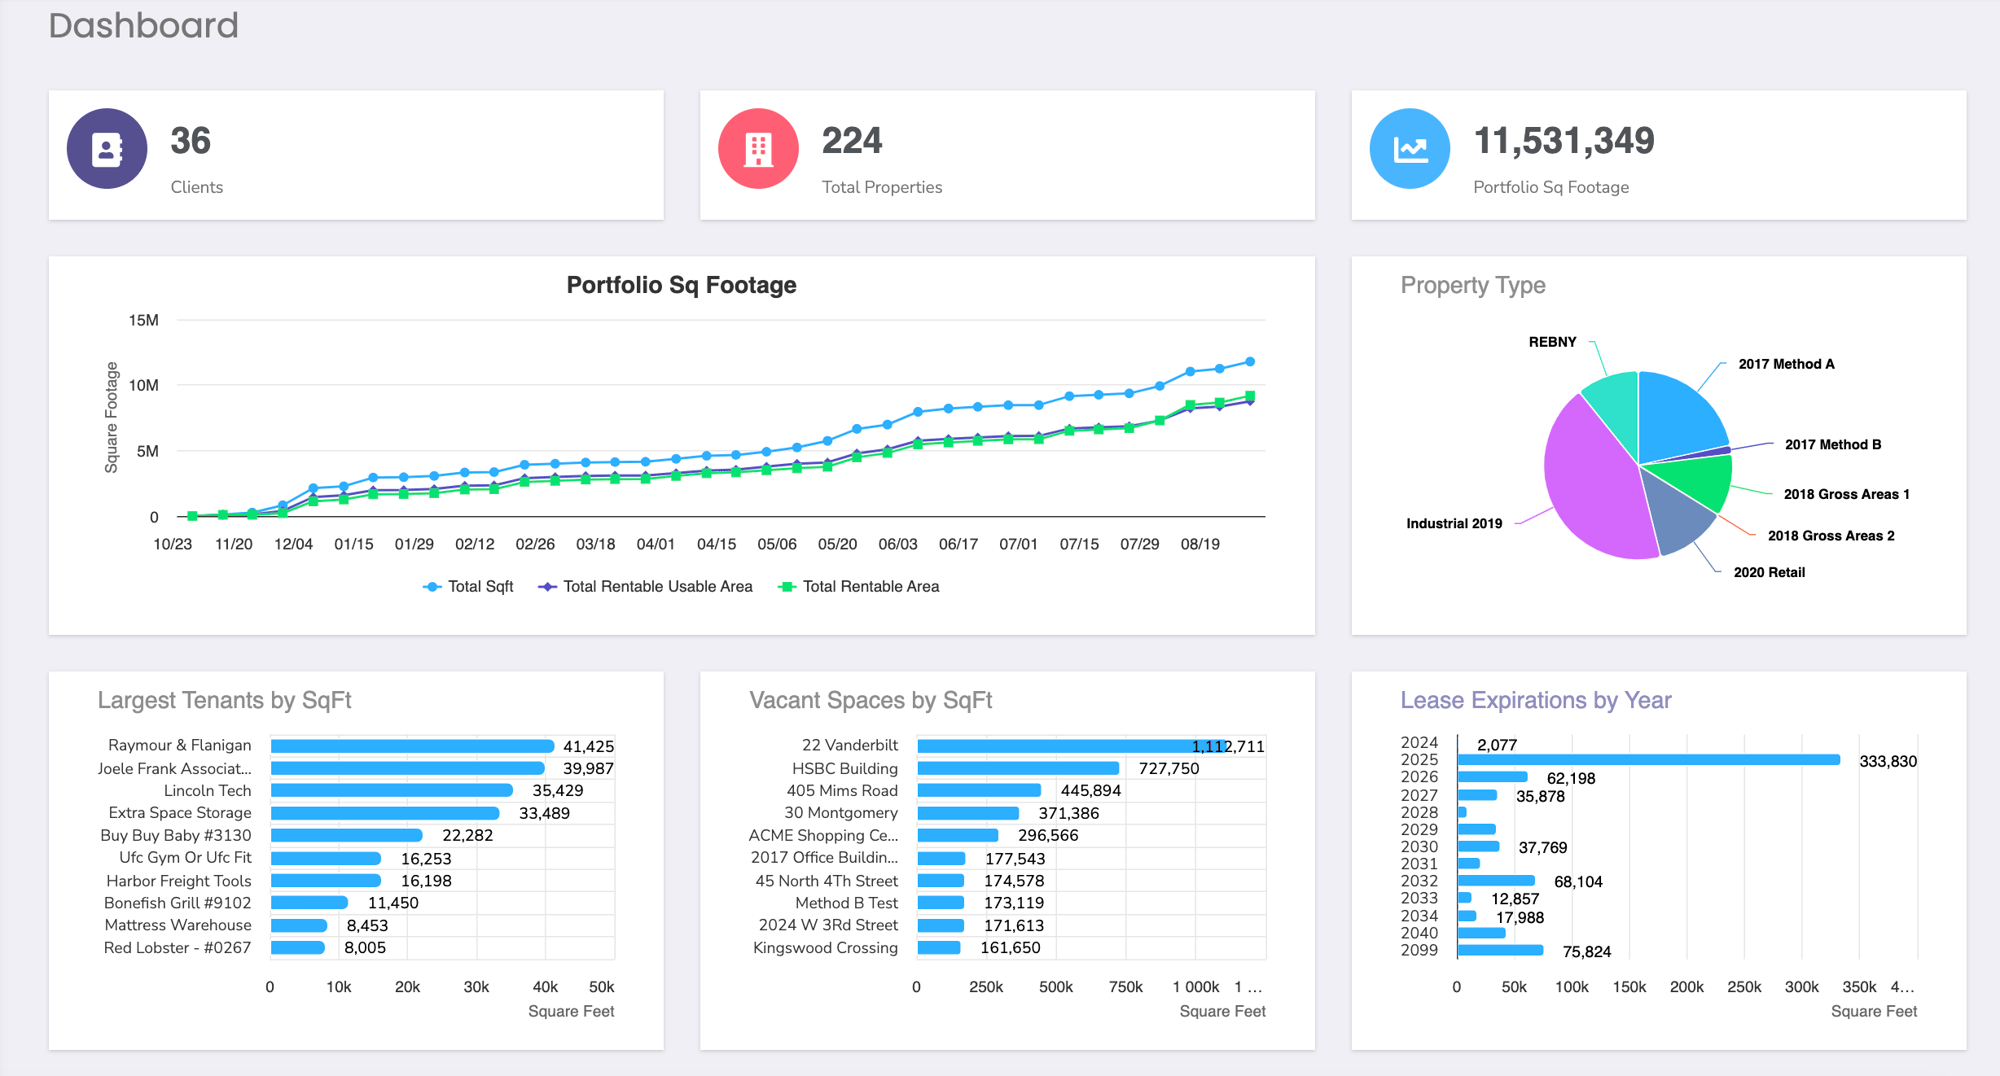
Task: Click the Harbor Freight Tools label
Action: [179, 880]
